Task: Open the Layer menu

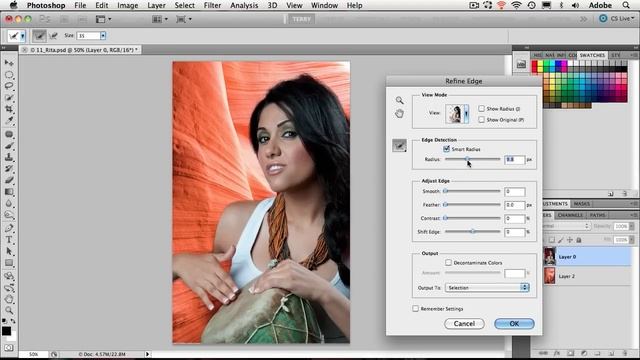Action: click(x=156, y=5)
